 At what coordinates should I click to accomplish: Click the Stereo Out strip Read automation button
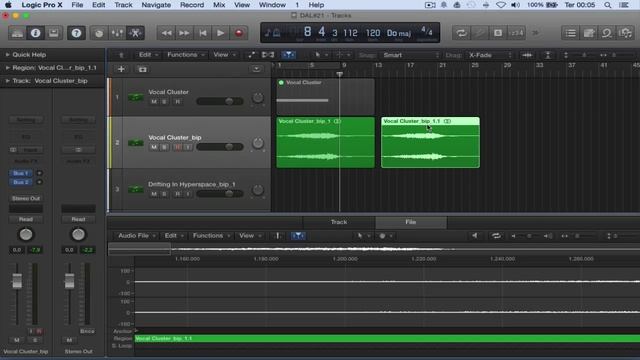pos(78,219)
